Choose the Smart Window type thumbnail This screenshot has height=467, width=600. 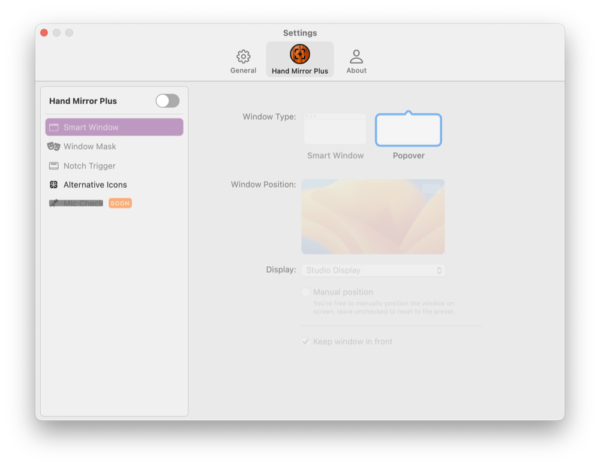tap(335, 129)
